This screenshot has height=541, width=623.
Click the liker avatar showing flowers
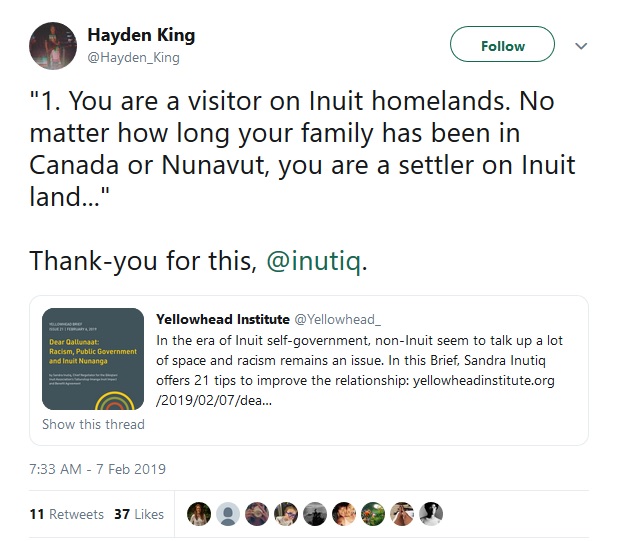[x=373, y=514]
